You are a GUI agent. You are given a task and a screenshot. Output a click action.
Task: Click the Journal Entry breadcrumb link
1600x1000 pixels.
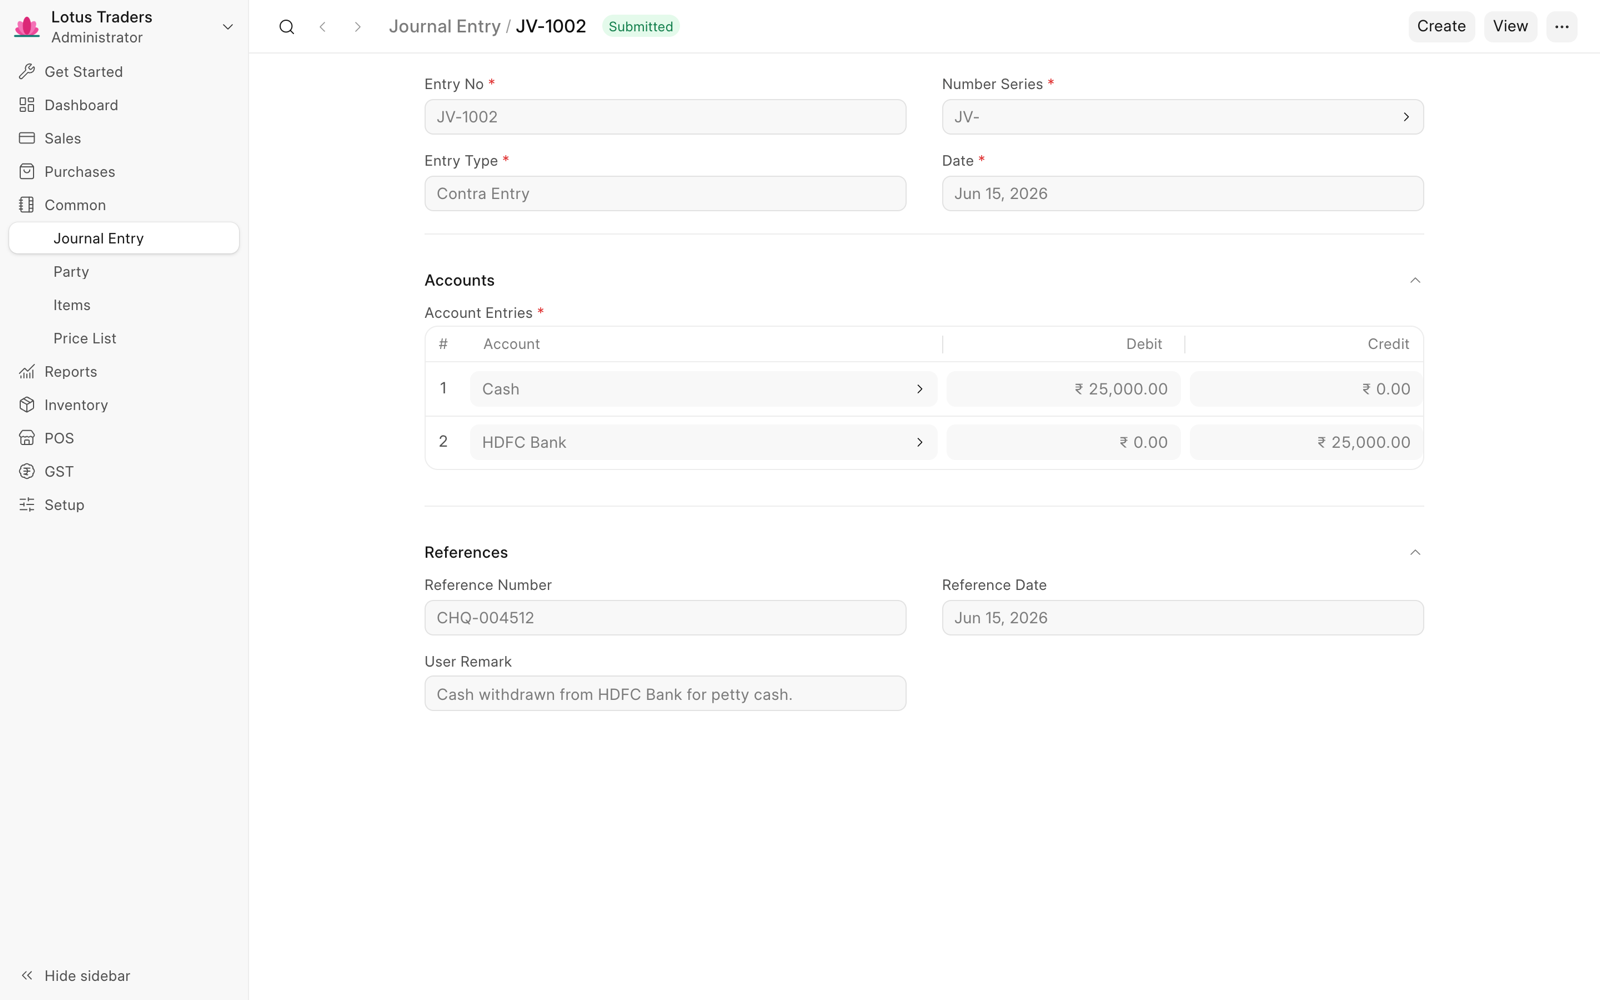444,27
